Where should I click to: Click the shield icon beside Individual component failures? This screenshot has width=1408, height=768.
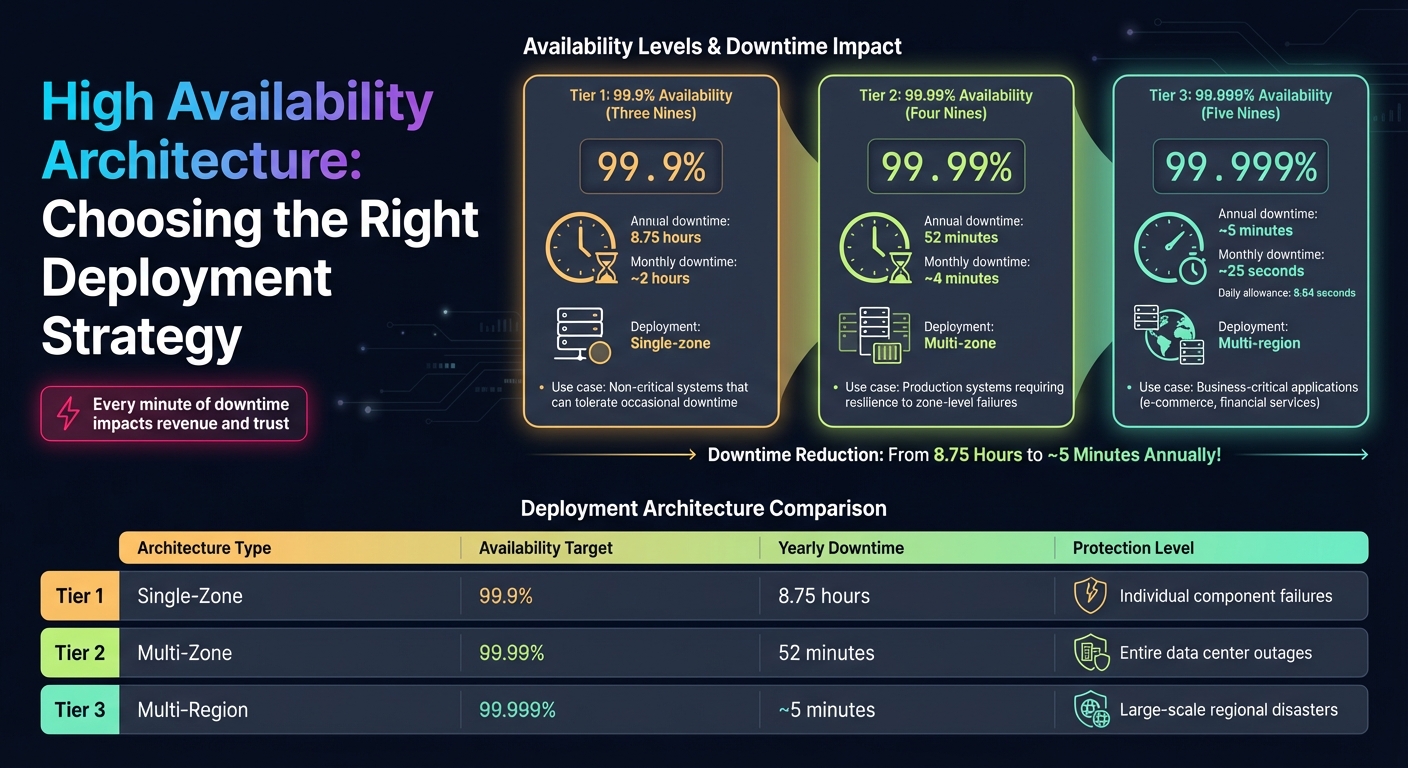[1090, 595]
